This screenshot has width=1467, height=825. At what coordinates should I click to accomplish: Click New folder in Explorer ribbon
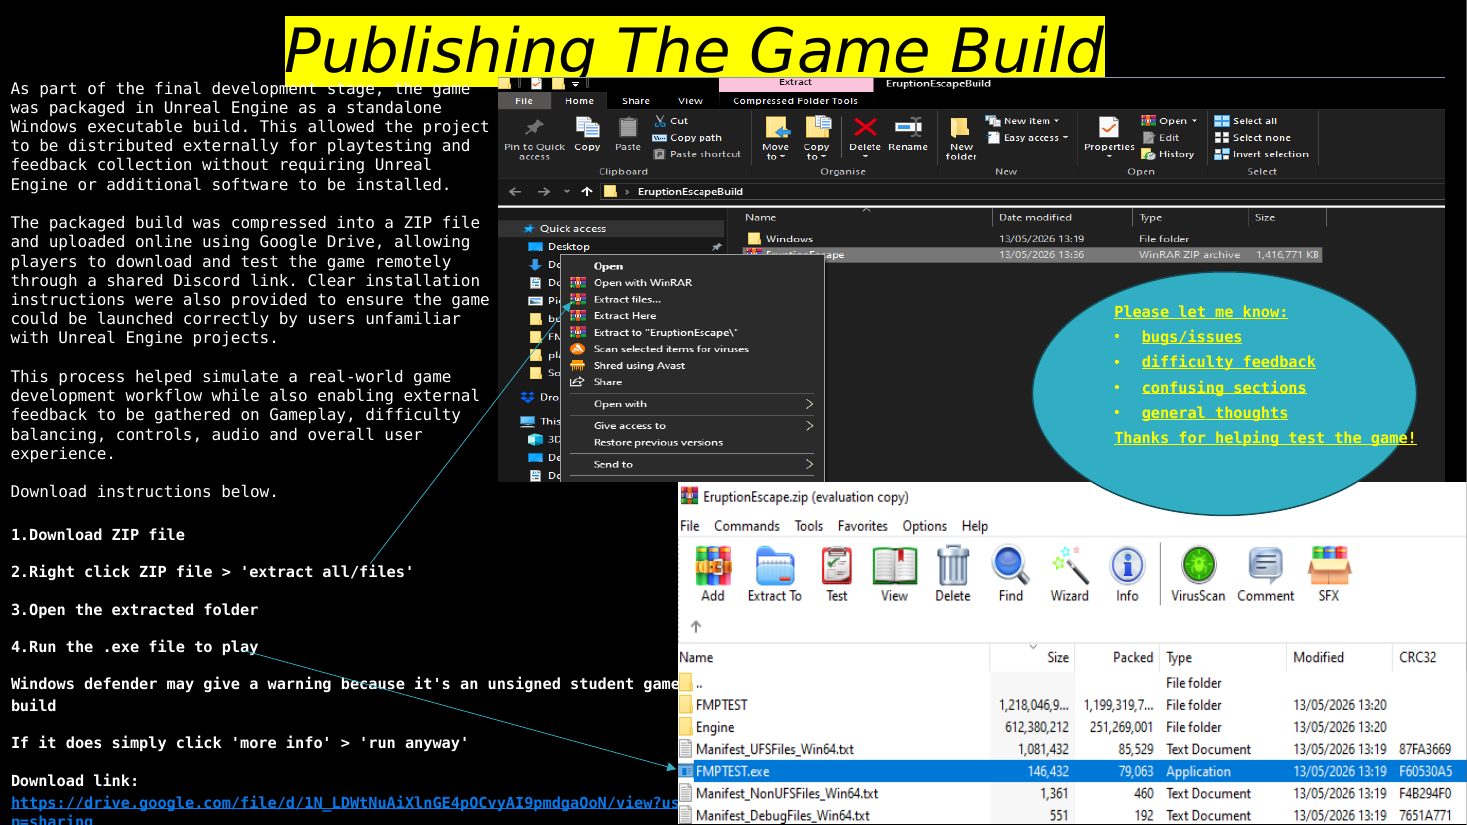[961, 138]
